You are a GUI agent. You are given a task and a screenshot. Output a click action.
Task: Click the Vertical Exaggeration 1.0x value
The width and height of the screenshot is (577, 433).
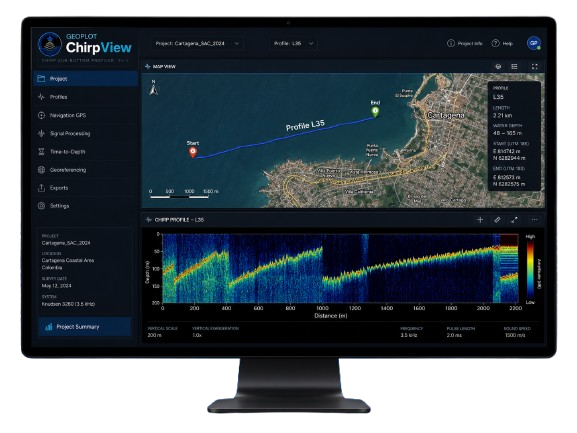197,335
